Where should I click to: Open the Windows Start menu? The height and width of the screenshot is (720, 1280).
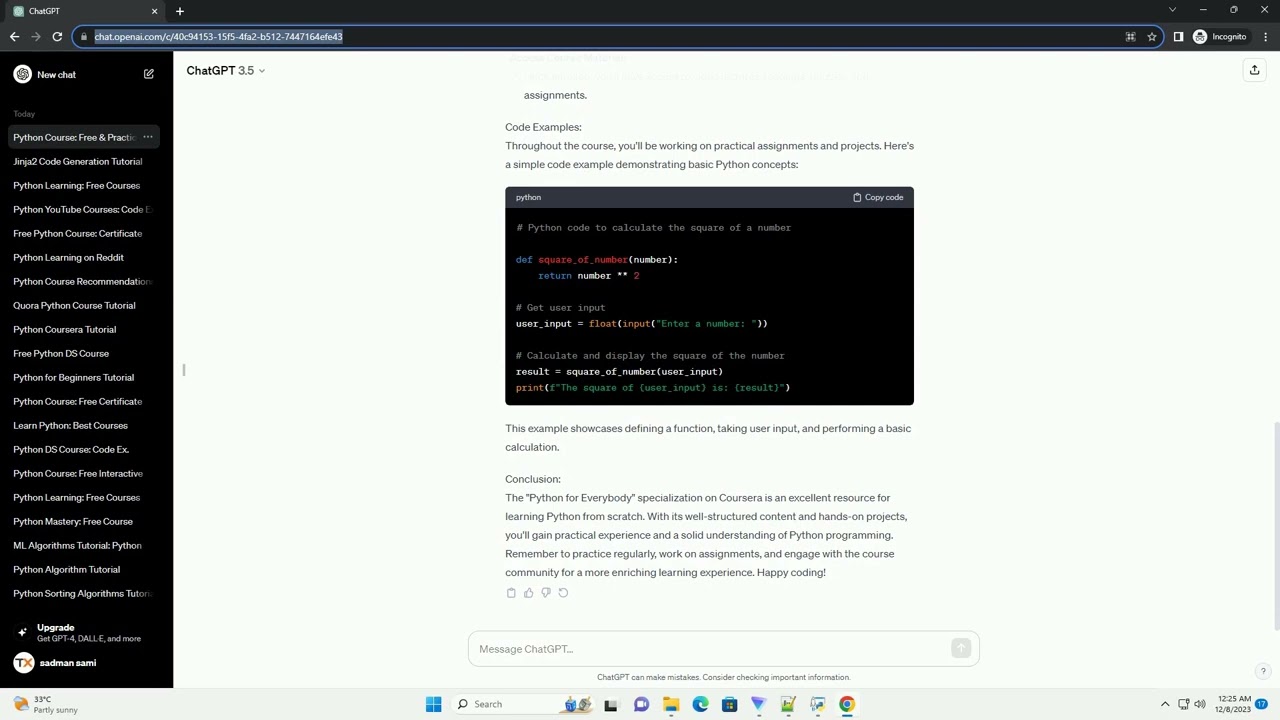(x=433, y=704)
